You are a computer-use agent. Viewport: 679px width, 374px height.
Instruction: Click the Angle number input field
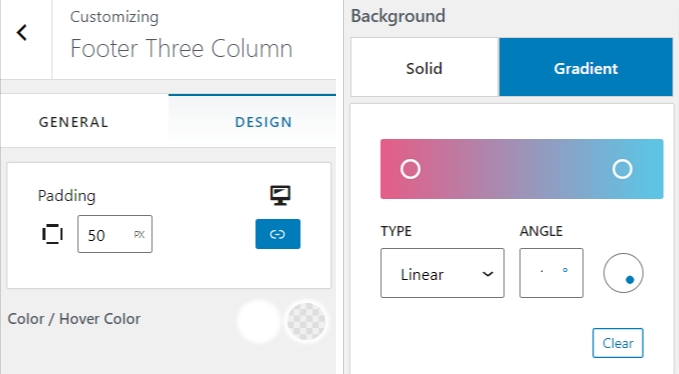click(551, 273)
